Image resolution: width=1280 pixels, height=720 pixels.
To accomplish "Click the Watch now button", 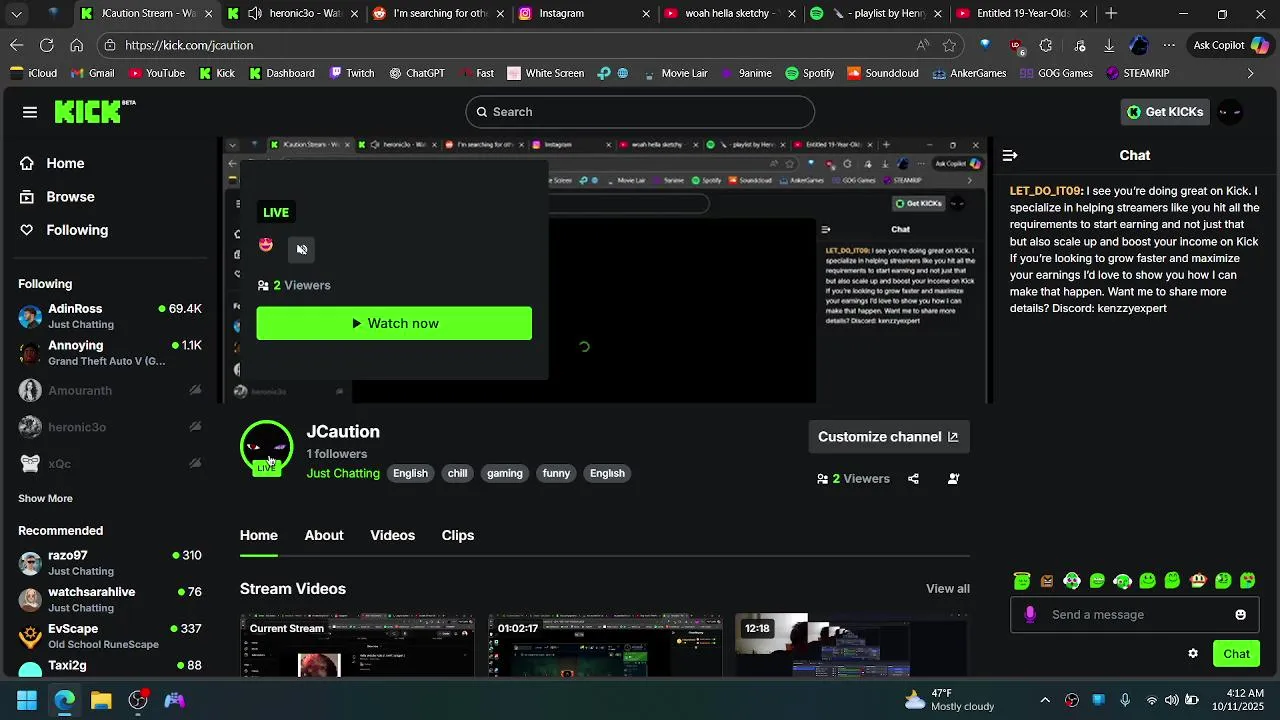I will tap(394, 323).
